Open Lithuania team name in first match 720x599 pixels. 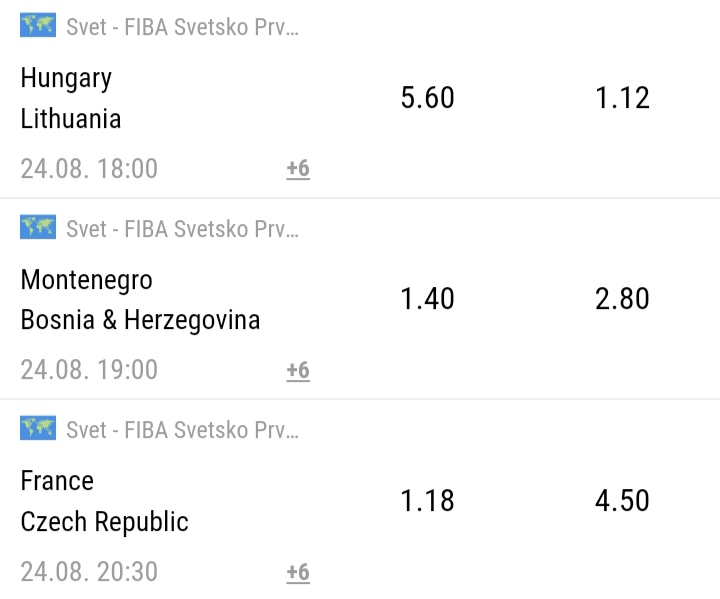point(71,119)
